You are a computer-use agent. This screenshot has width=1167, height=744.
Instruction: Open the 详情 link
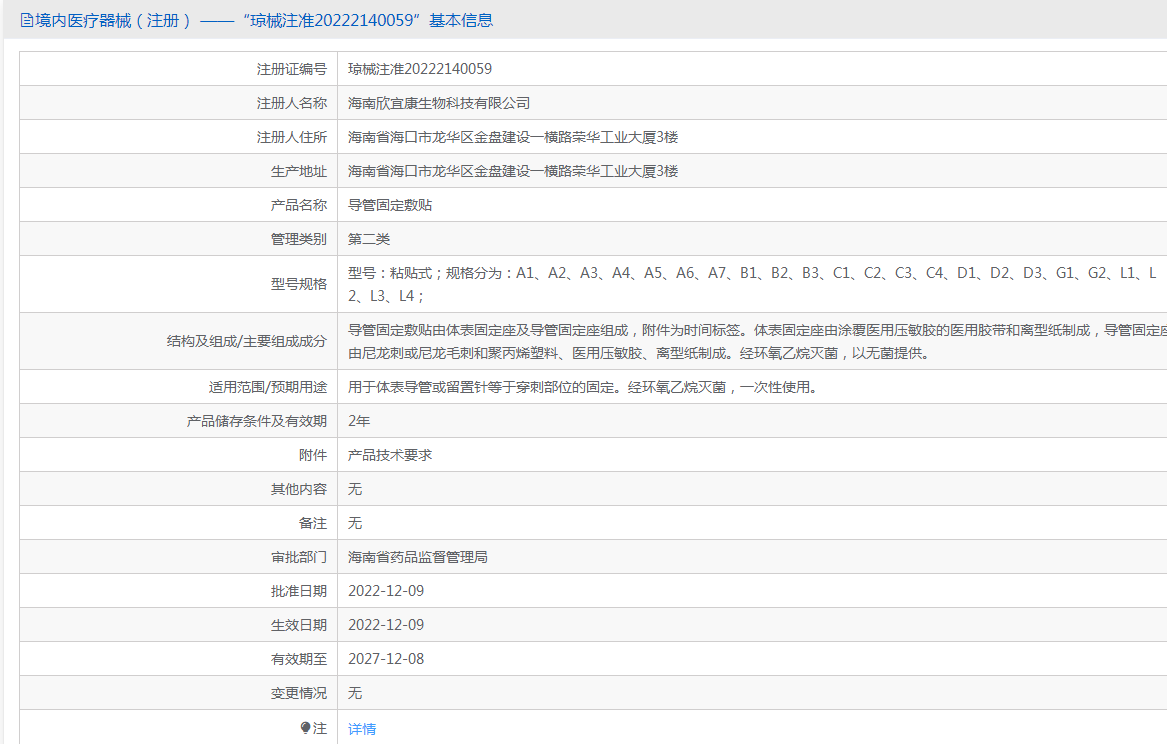click(362, 729)
